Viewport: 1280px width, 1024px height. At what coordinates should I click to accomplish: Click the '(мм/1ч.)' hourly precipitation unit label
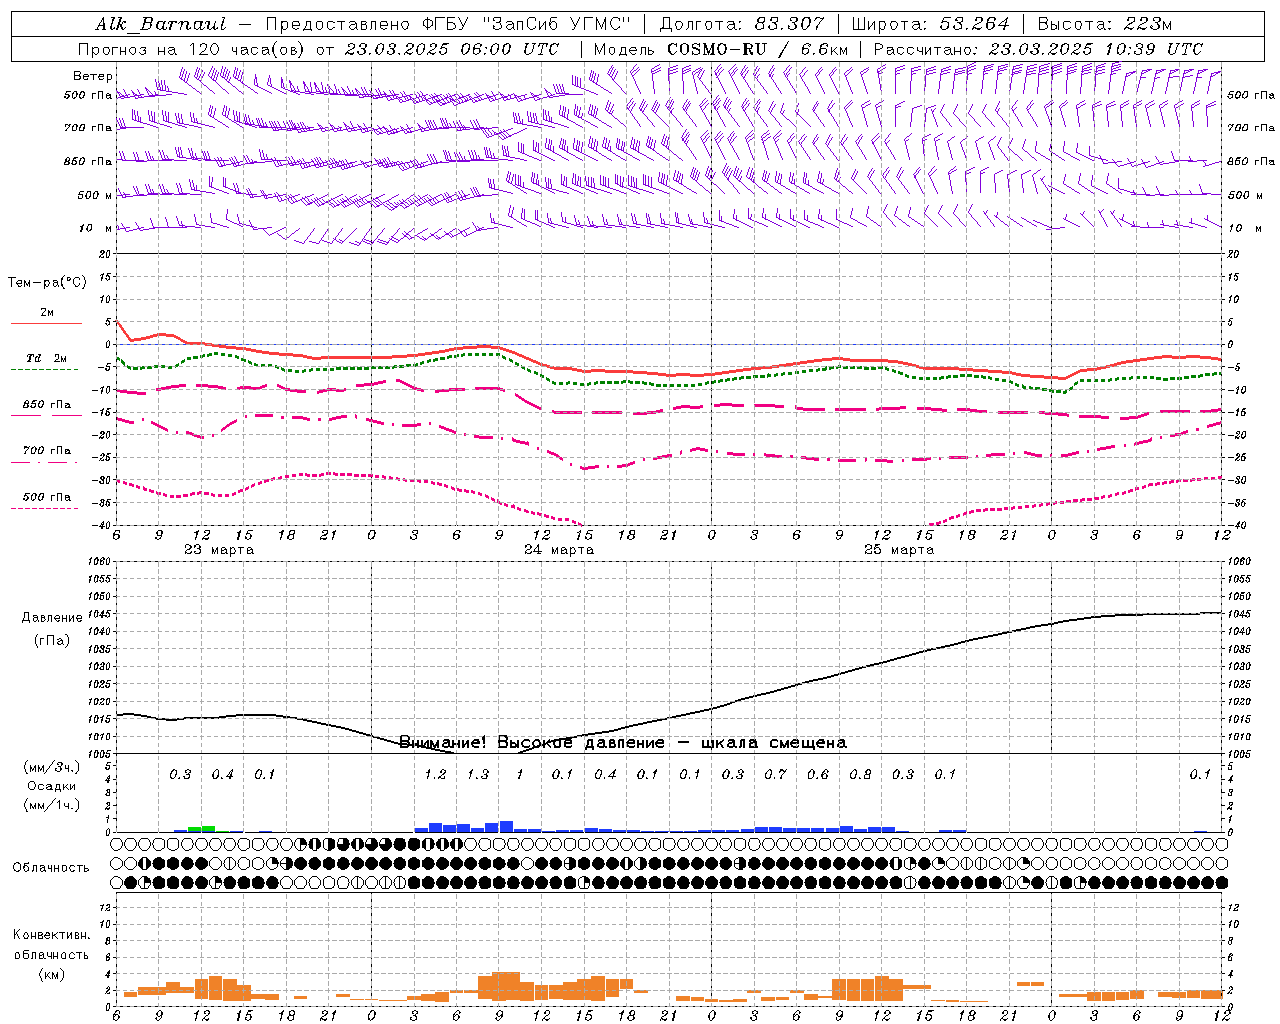pyautogui.click(x=52, y=805)
